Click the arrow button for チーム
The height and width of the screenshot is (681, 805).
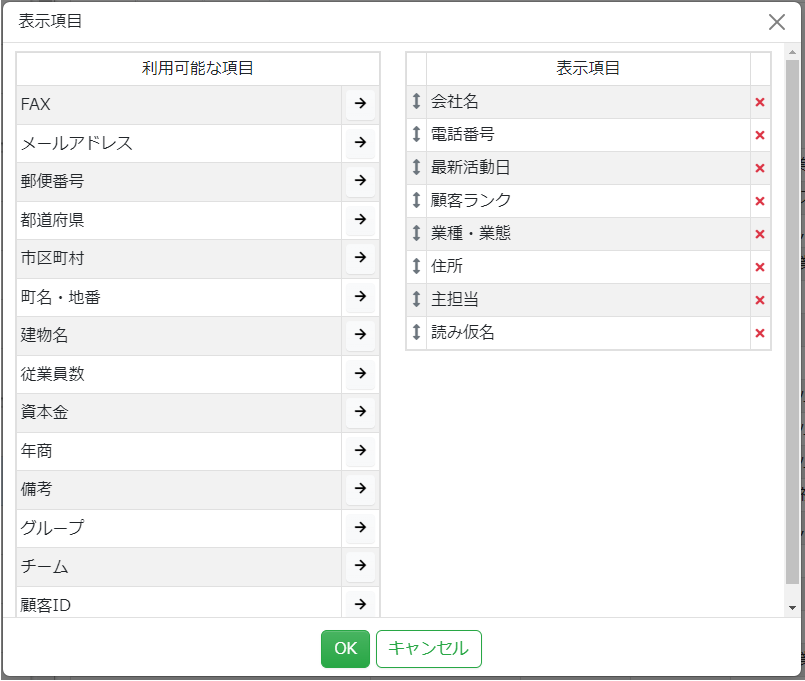pos(360,566)
